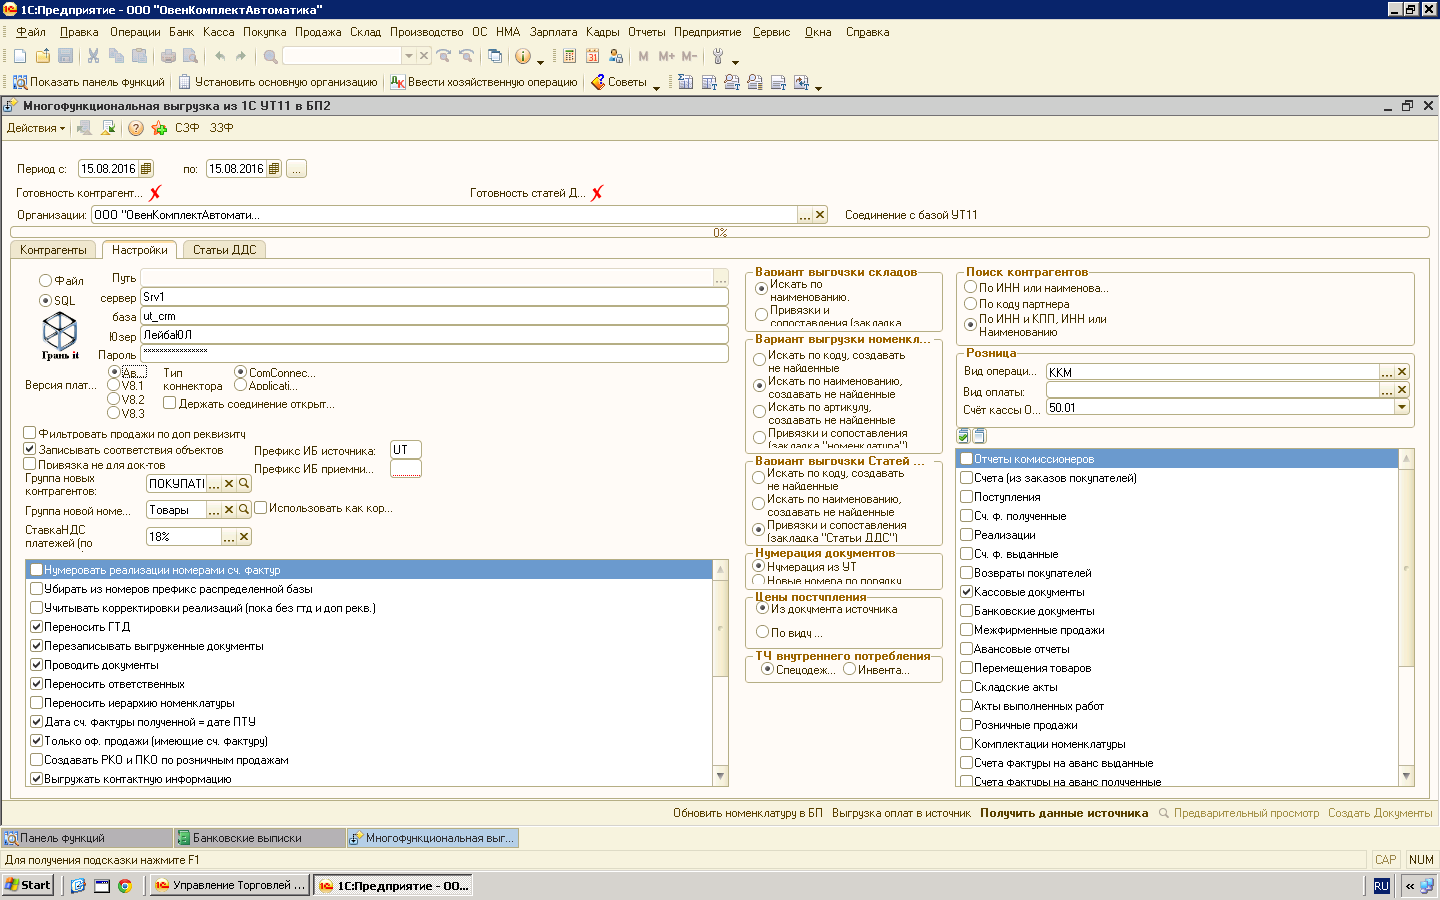This screenshot has width=1440, height=900.
Task: Click Обновить номенклатуру в БП
Action: click(x=747, y=813)
